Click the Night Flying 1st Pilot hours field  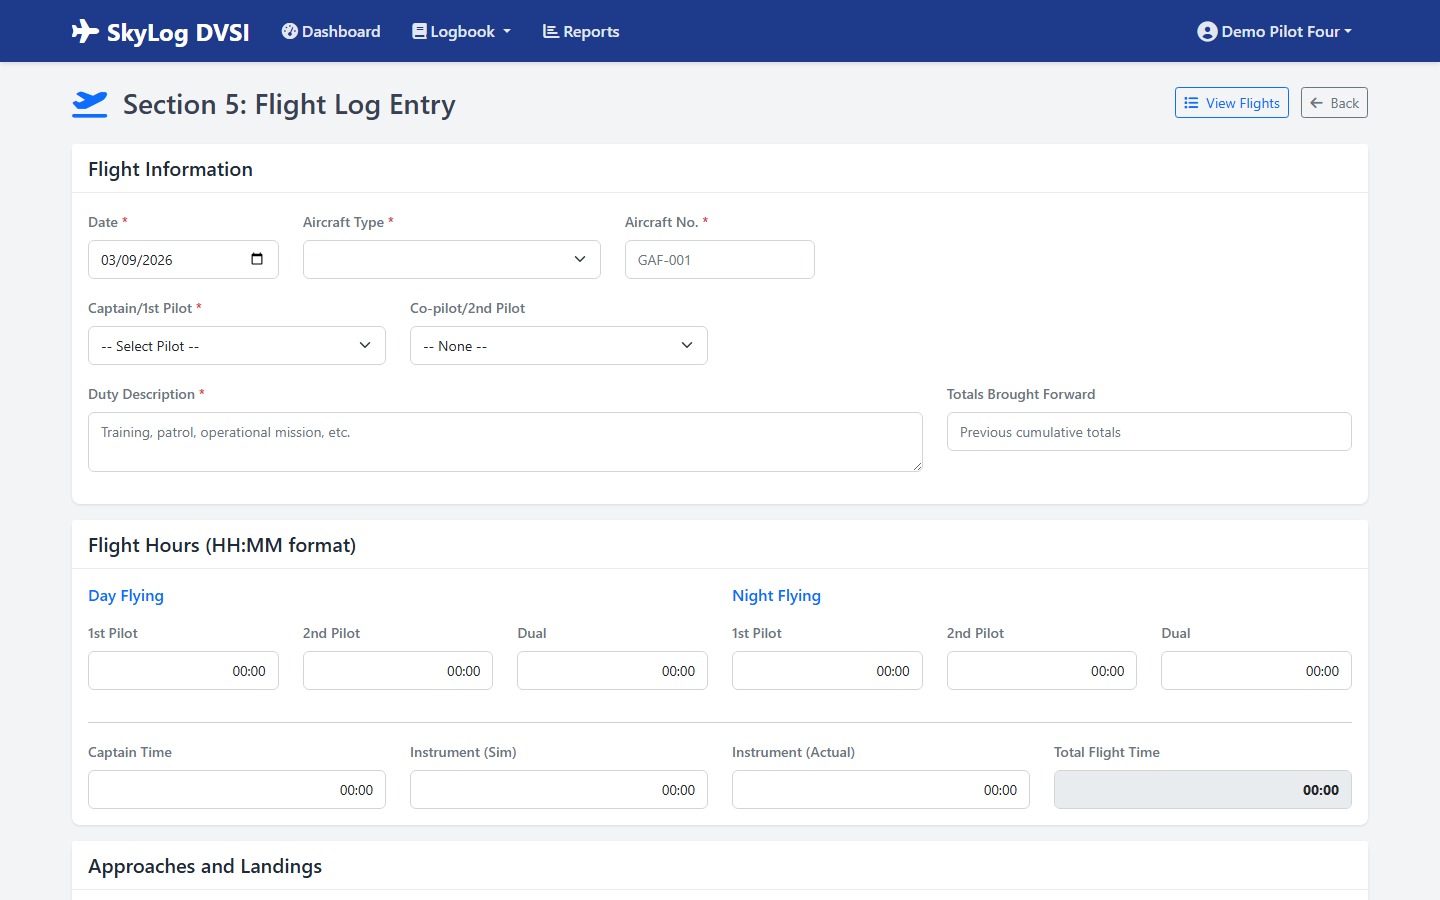tap(827, 671)
